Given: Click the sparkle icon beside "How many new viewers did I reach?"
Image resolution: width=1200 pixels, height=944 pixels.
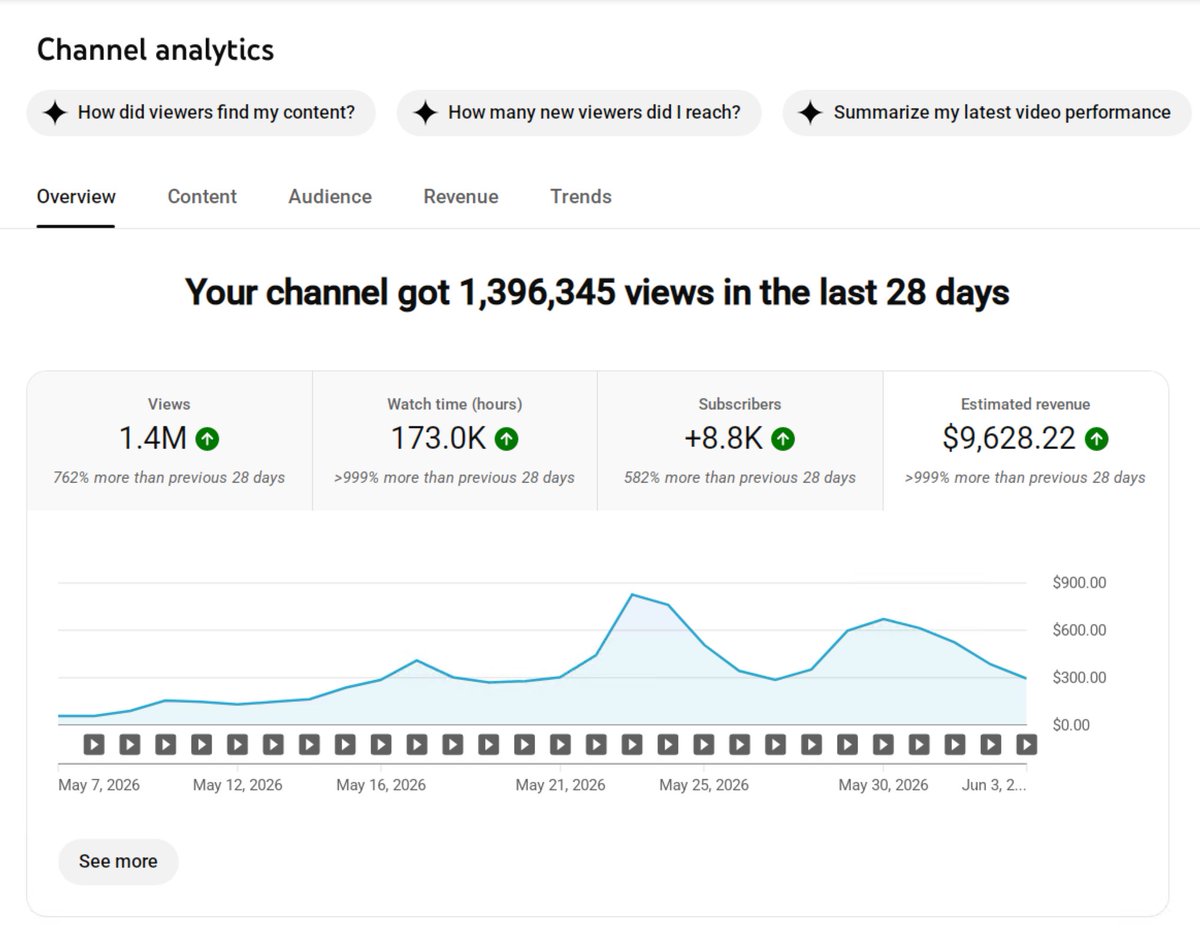Looking at the screenshot, I should pyautogui.click(x=425, y=112).
